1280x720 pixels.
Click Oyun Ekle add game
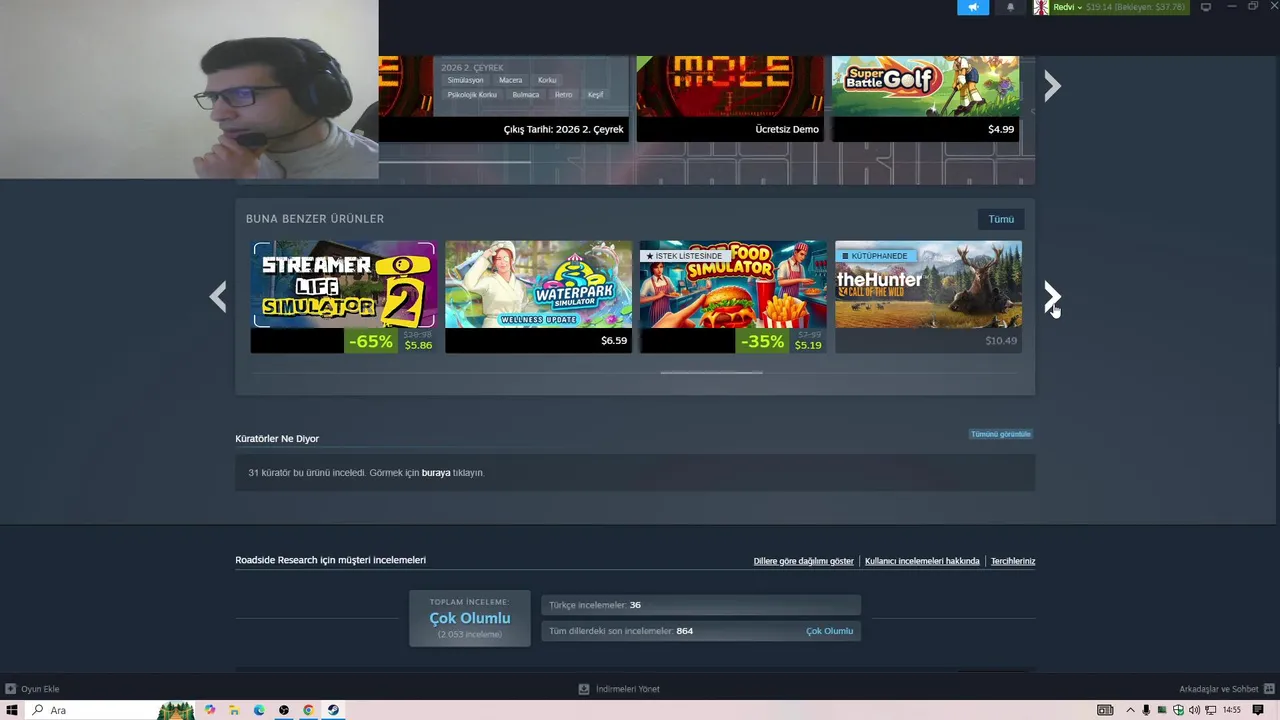click(32, 689)
